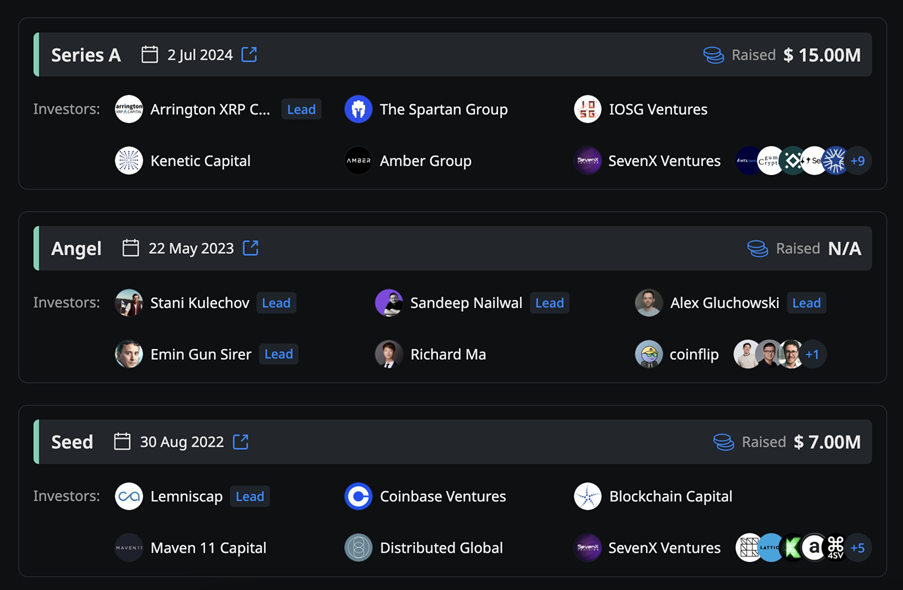Open the "Amber Group" investor name

coord(426,161)
